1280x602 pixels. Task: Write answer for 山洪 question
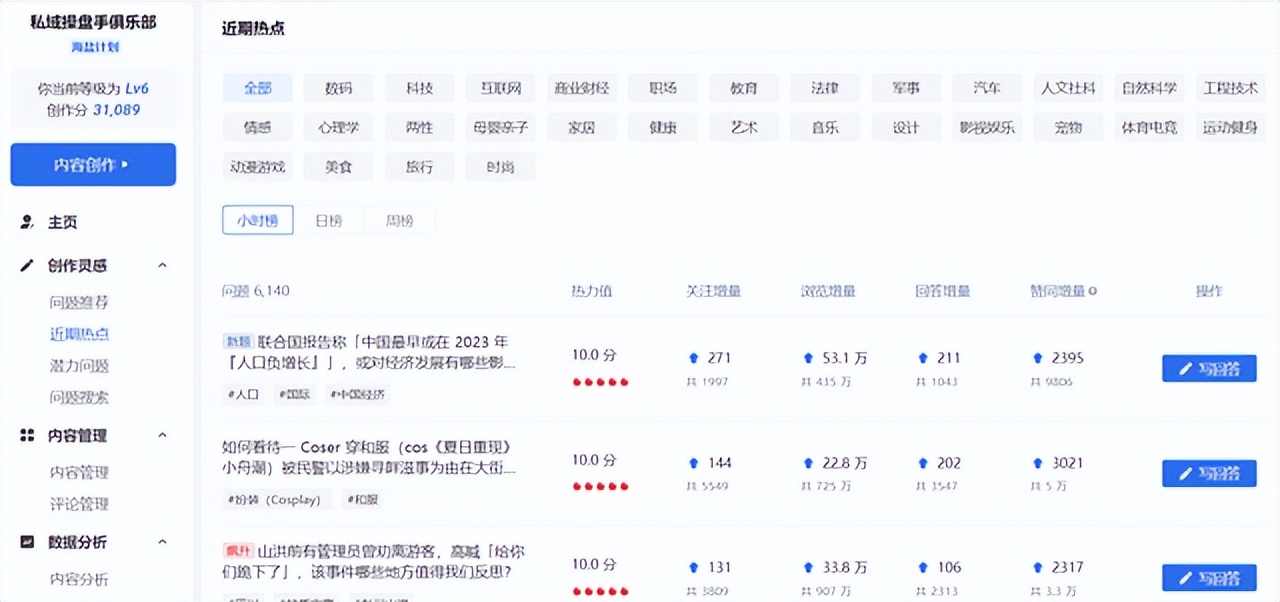pos(1209,578)
